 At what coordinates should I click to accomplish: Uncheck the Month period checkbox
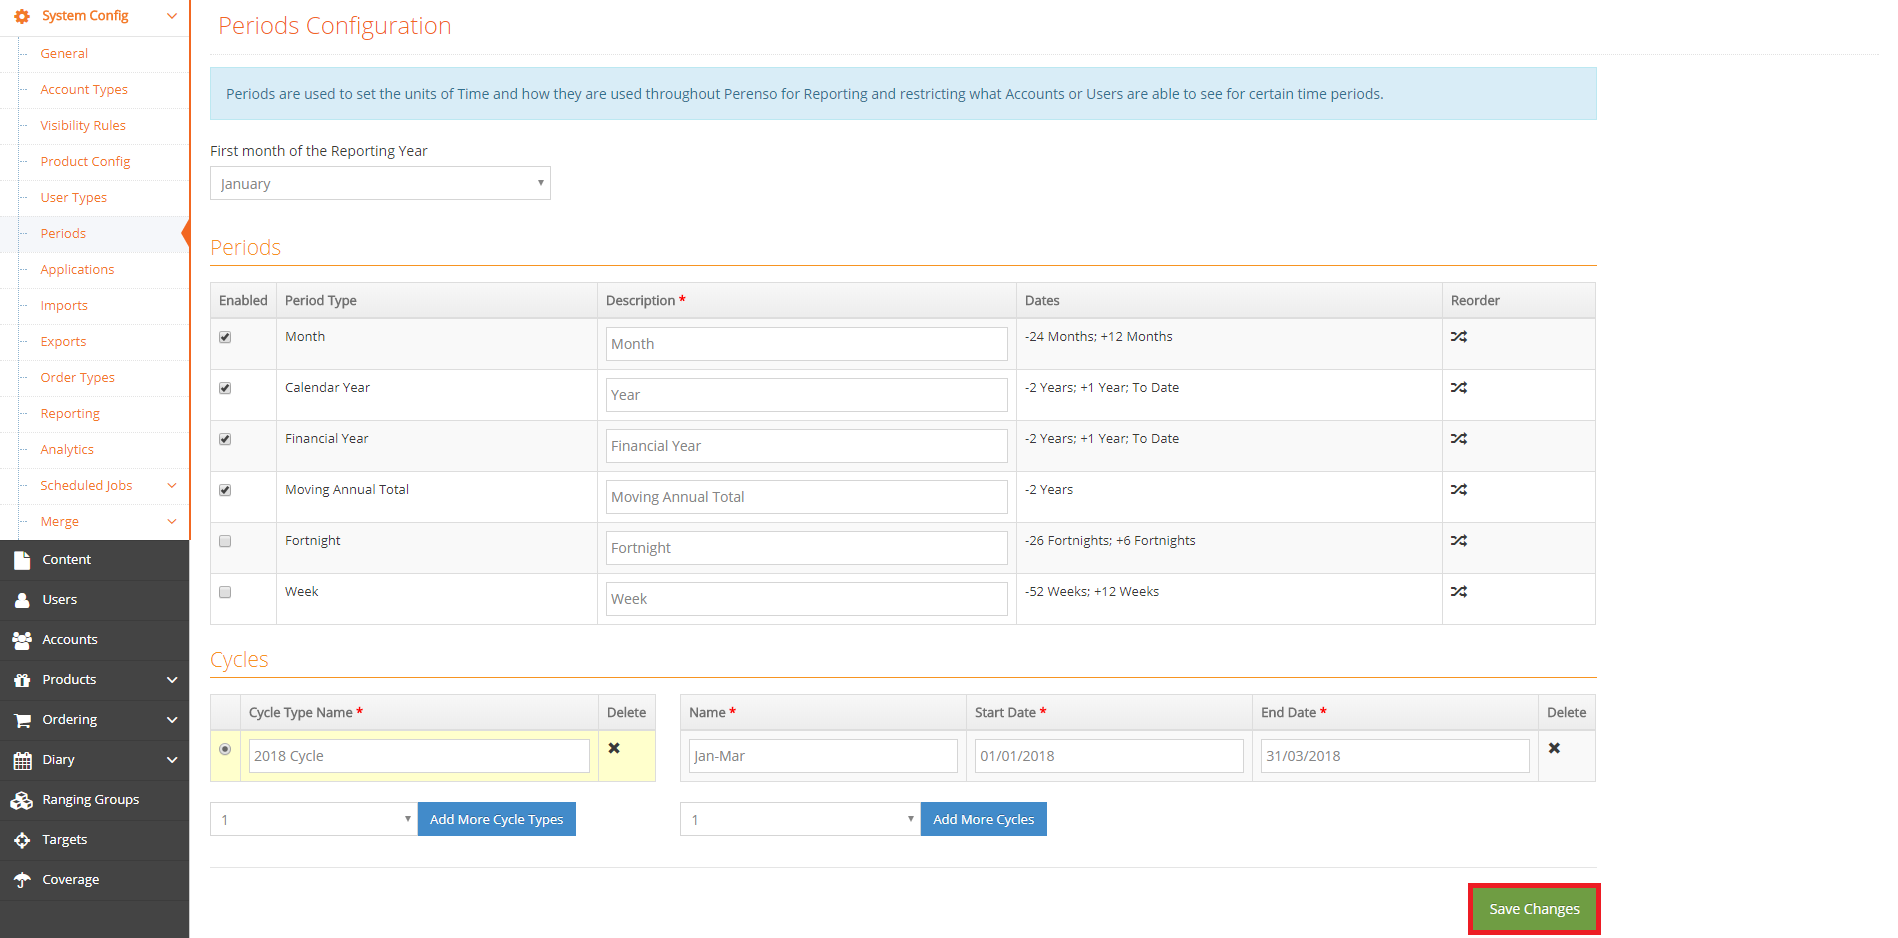(225, 337)
